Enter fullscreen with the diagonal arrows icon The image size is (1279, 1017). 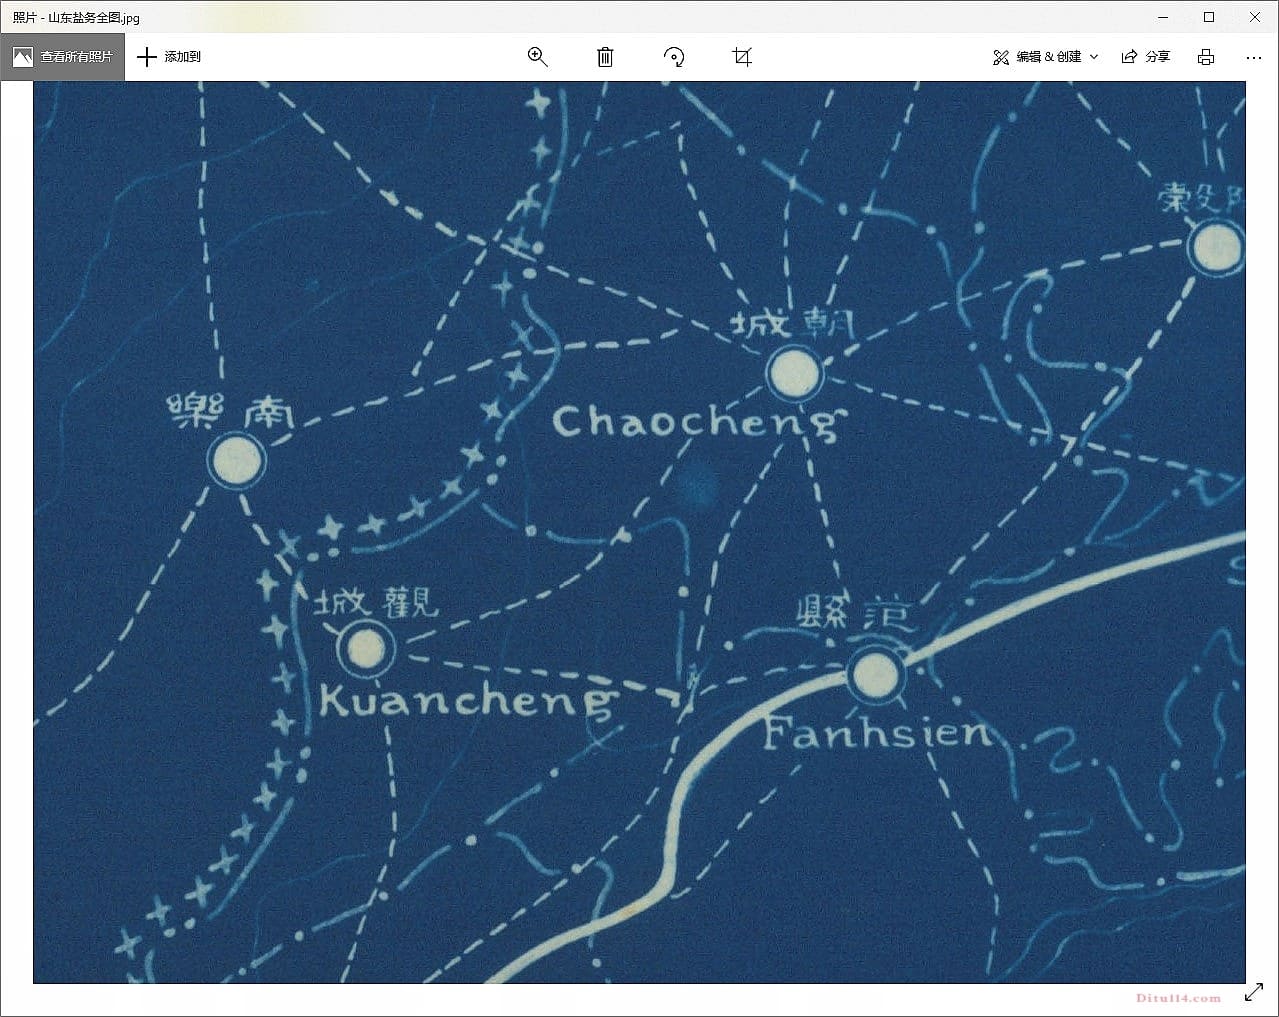1254,992
